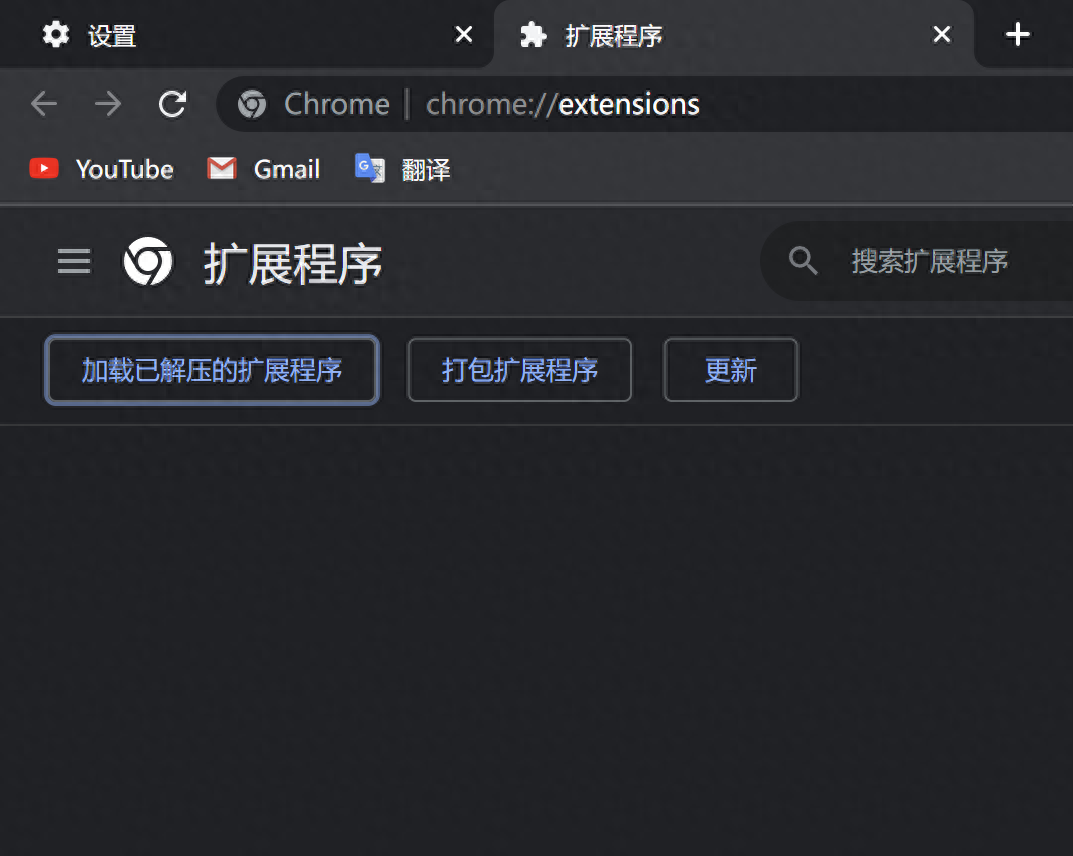The image size is (1073, 856).
Task: Navigate forward with the arrow button
Action: (107, 103)
